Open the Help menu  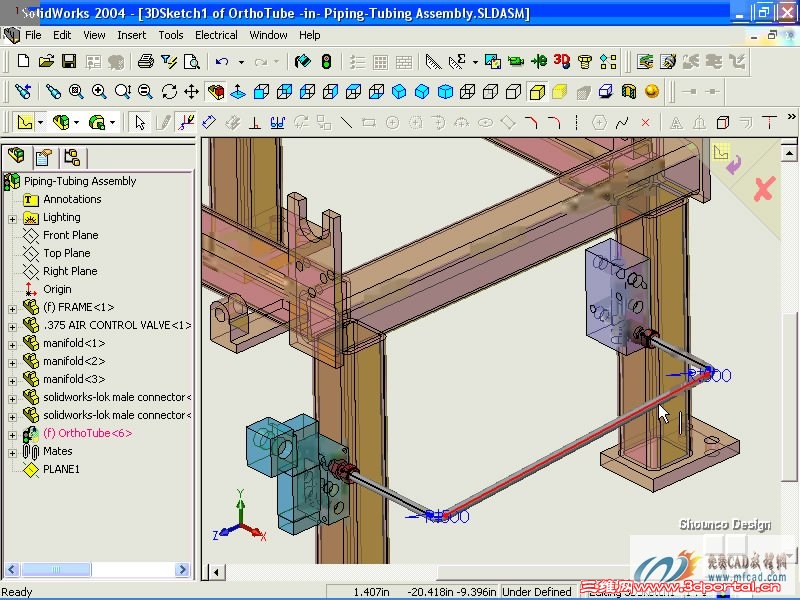point(310,35)
